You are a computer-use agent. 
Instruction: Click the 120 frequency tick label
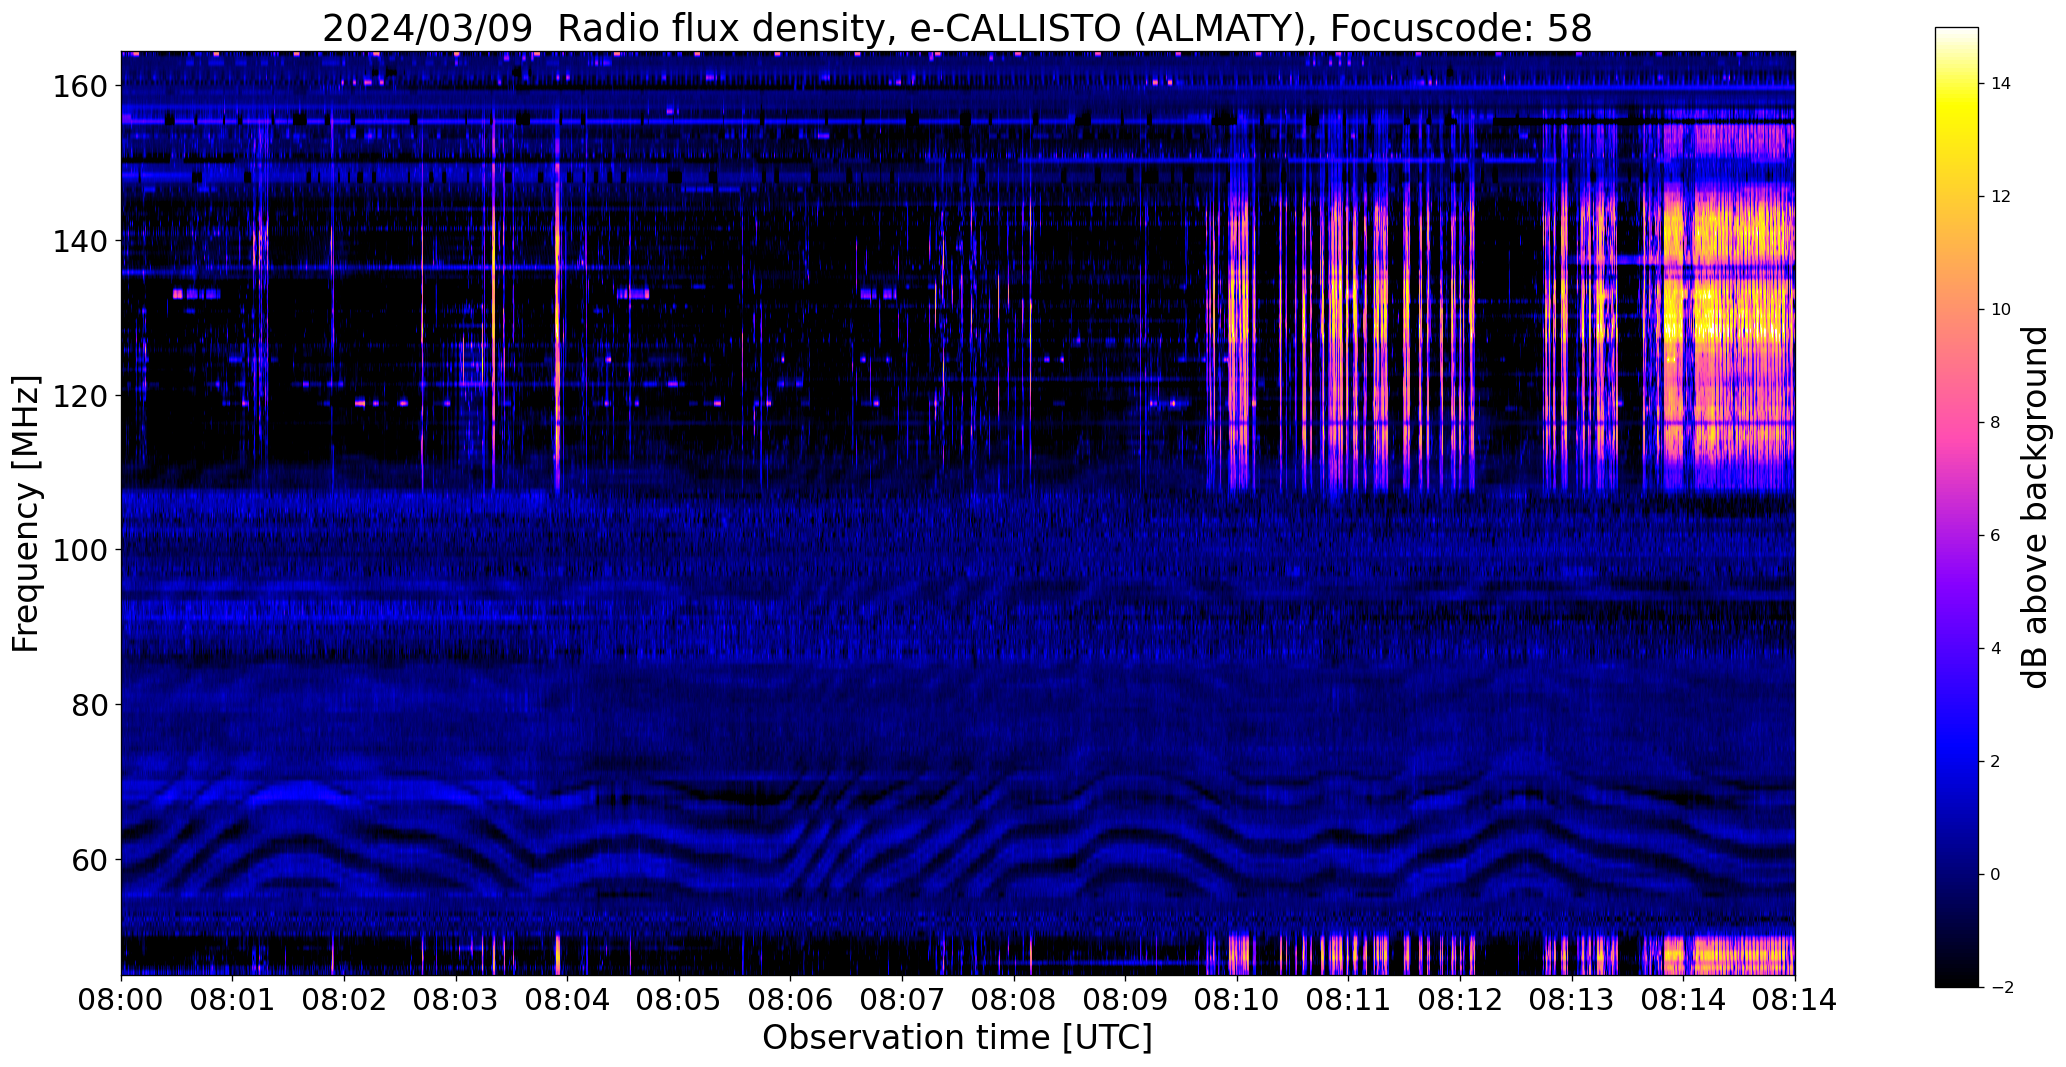(79, 396)
